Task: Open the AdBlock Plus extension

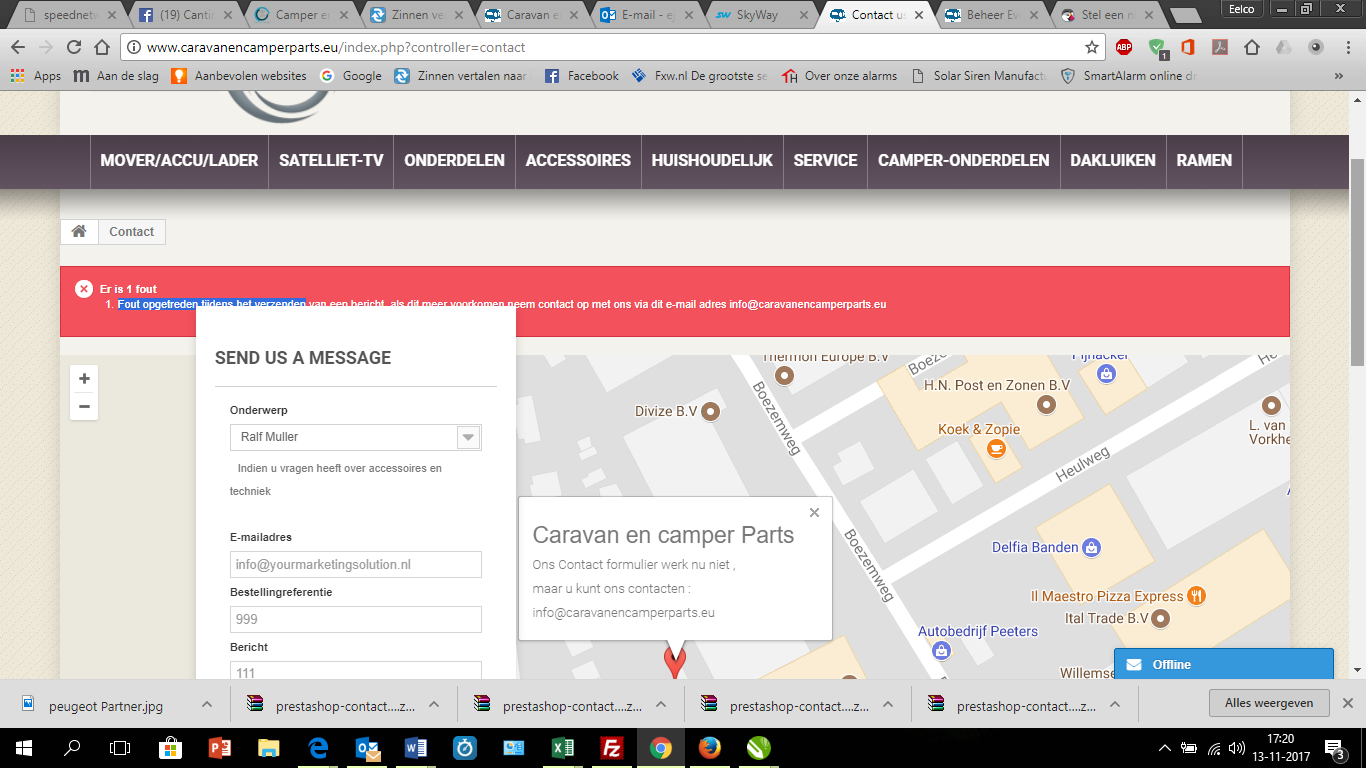Action: [1124, 47]
